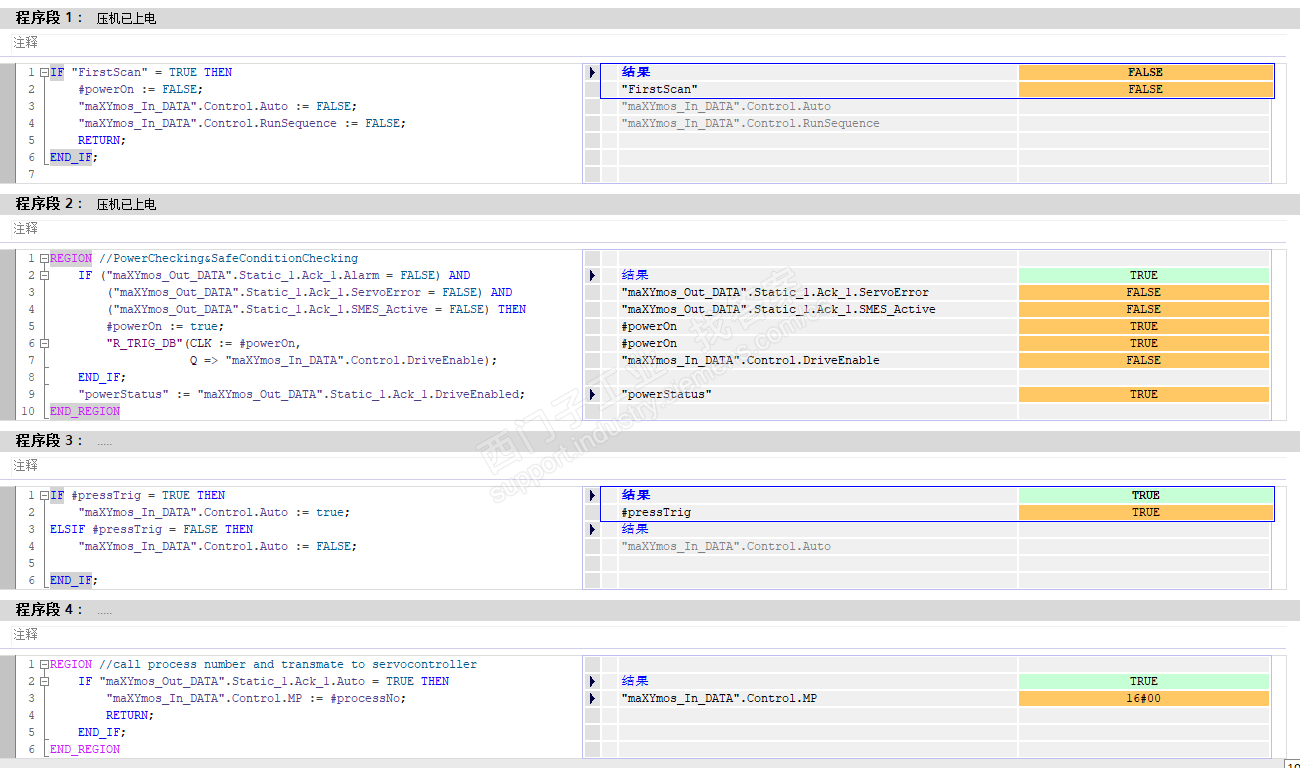Click the 注释 comment field under 程序段 4

(x=26, y=634)
